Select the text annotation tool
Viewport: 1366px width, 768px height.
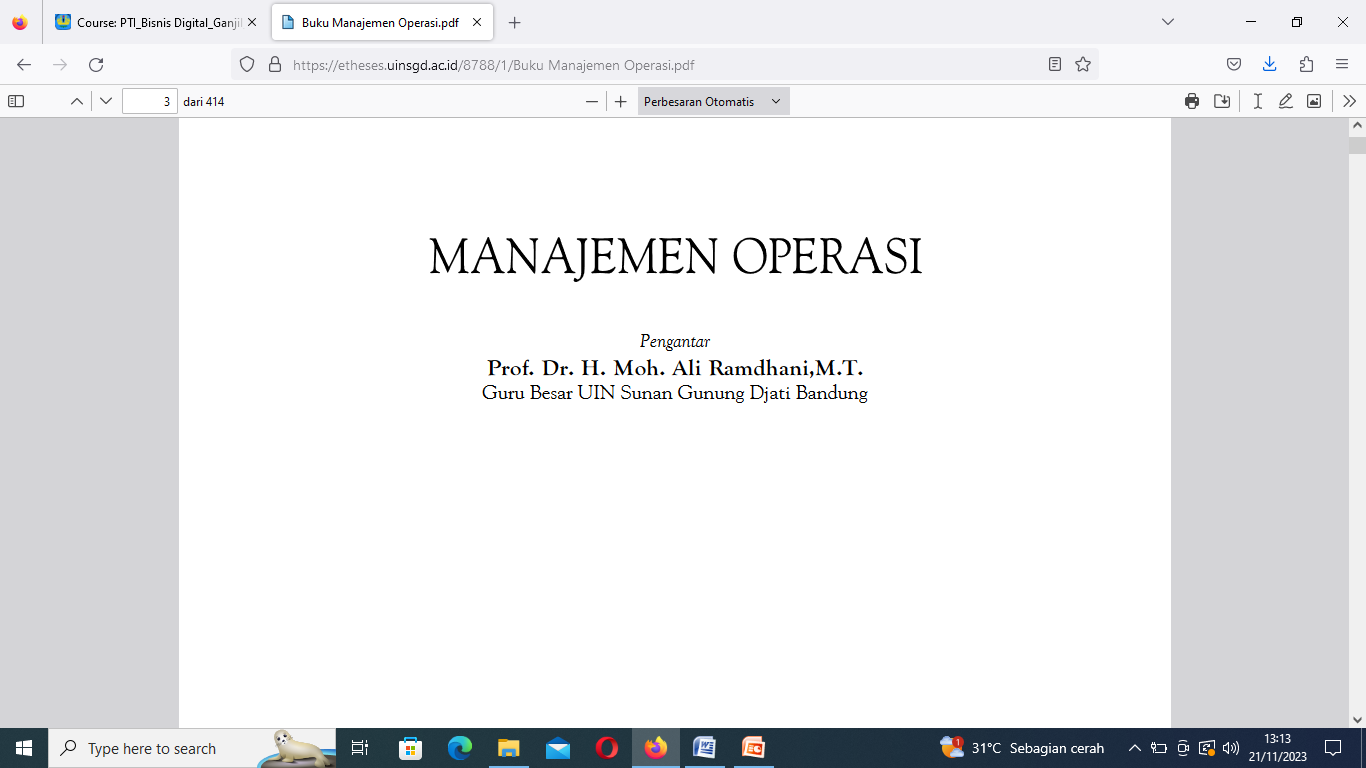point(1258,101)
